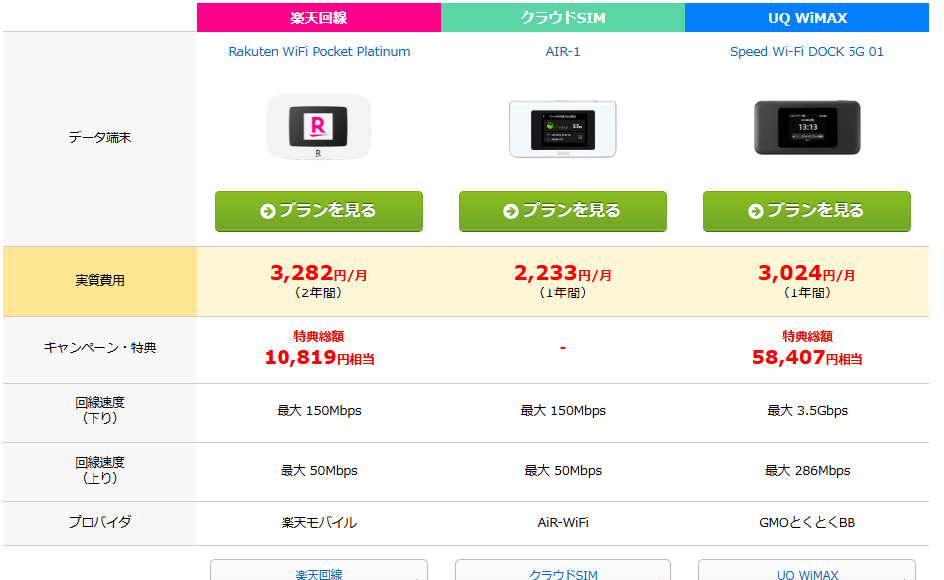Expand the bottom UQ WiMAX button

[x=807, y=573]
